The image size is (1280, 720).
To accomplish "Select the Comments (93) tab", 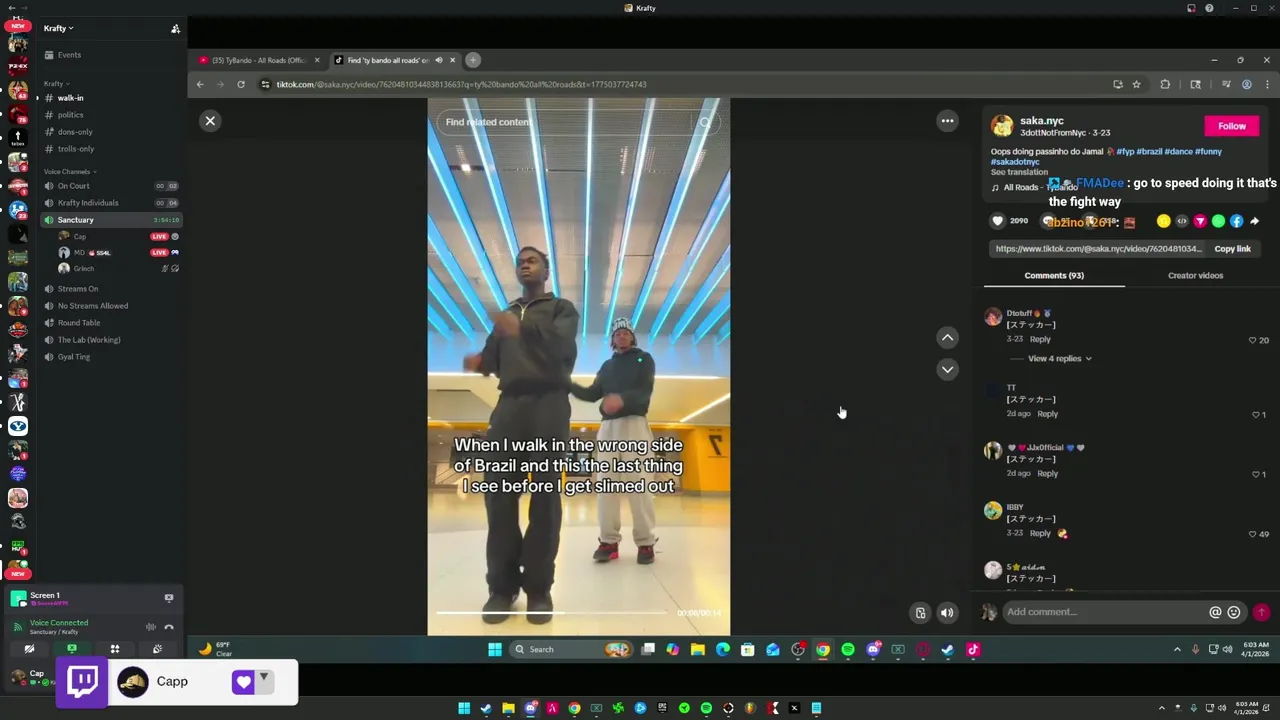I will (1054, 275).
